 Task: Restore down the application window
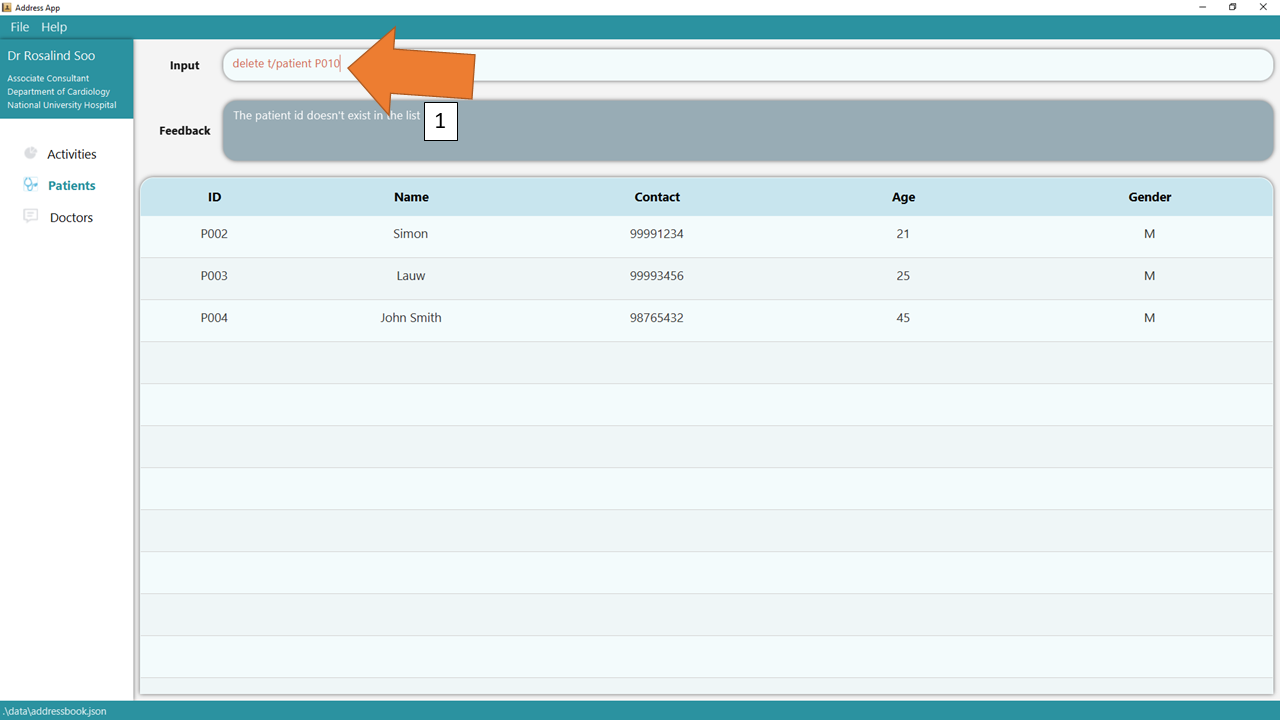pyautogui.click(x=1232, y=7)
